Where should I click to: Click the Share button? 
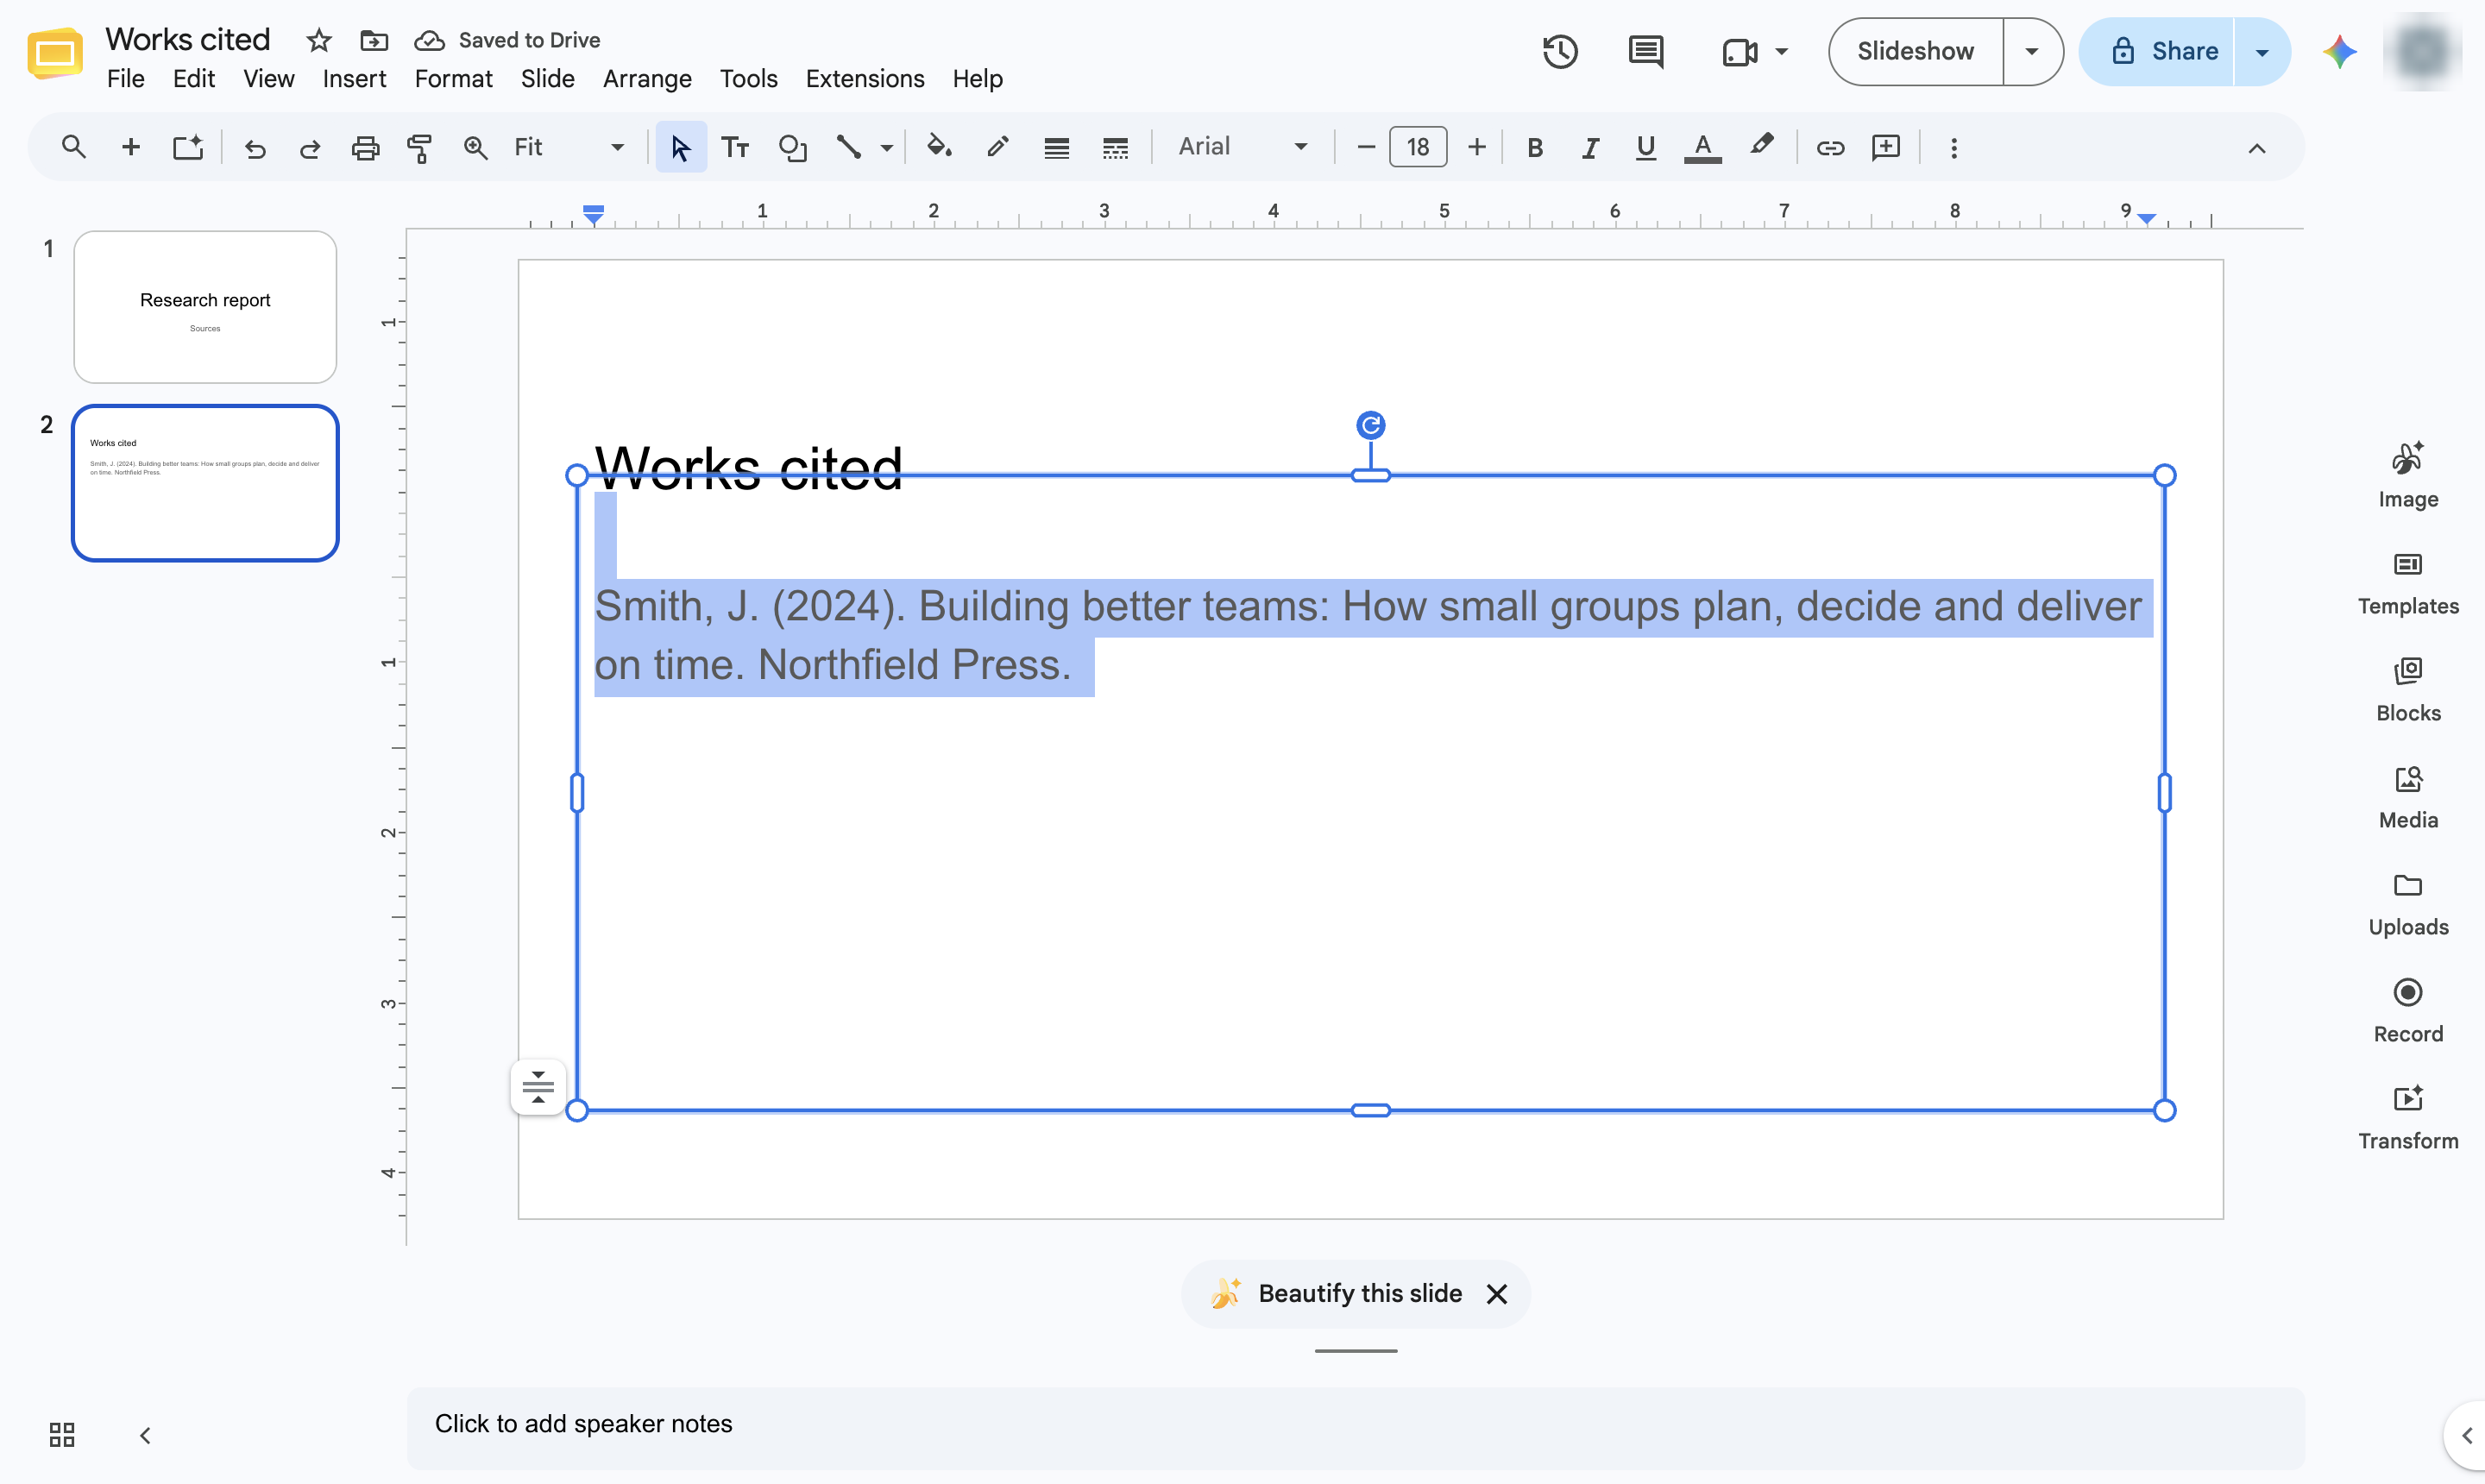pos(2157,51)
